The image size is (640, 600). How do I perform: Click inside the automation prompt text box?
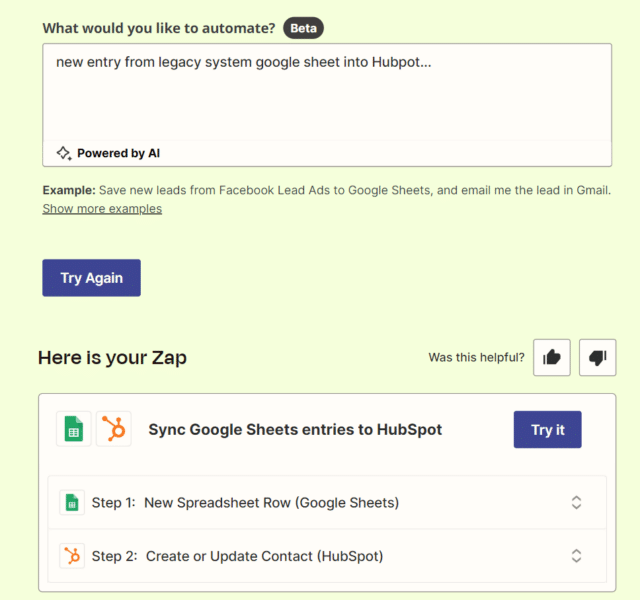coord(327,93)
